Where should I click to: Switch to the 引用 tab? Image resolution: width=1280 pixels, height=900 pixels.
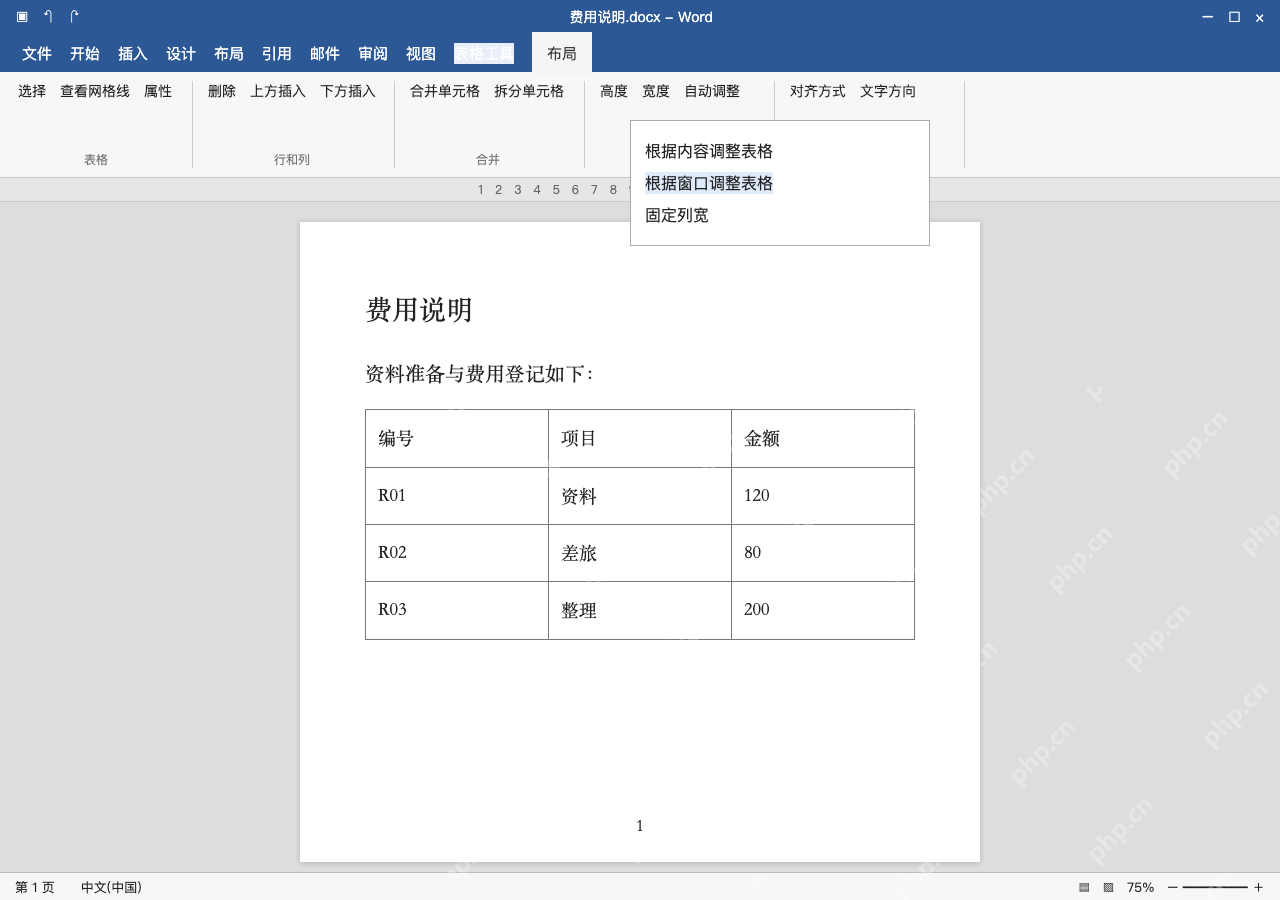[277, 54]
